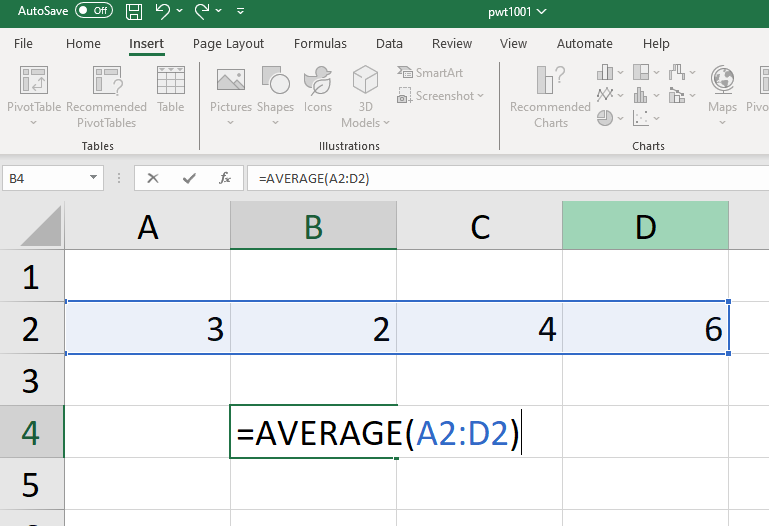Screen dimensions: 769x526
Task: Expand the Name Box dropdown arrow
Action: coord(94,178)
